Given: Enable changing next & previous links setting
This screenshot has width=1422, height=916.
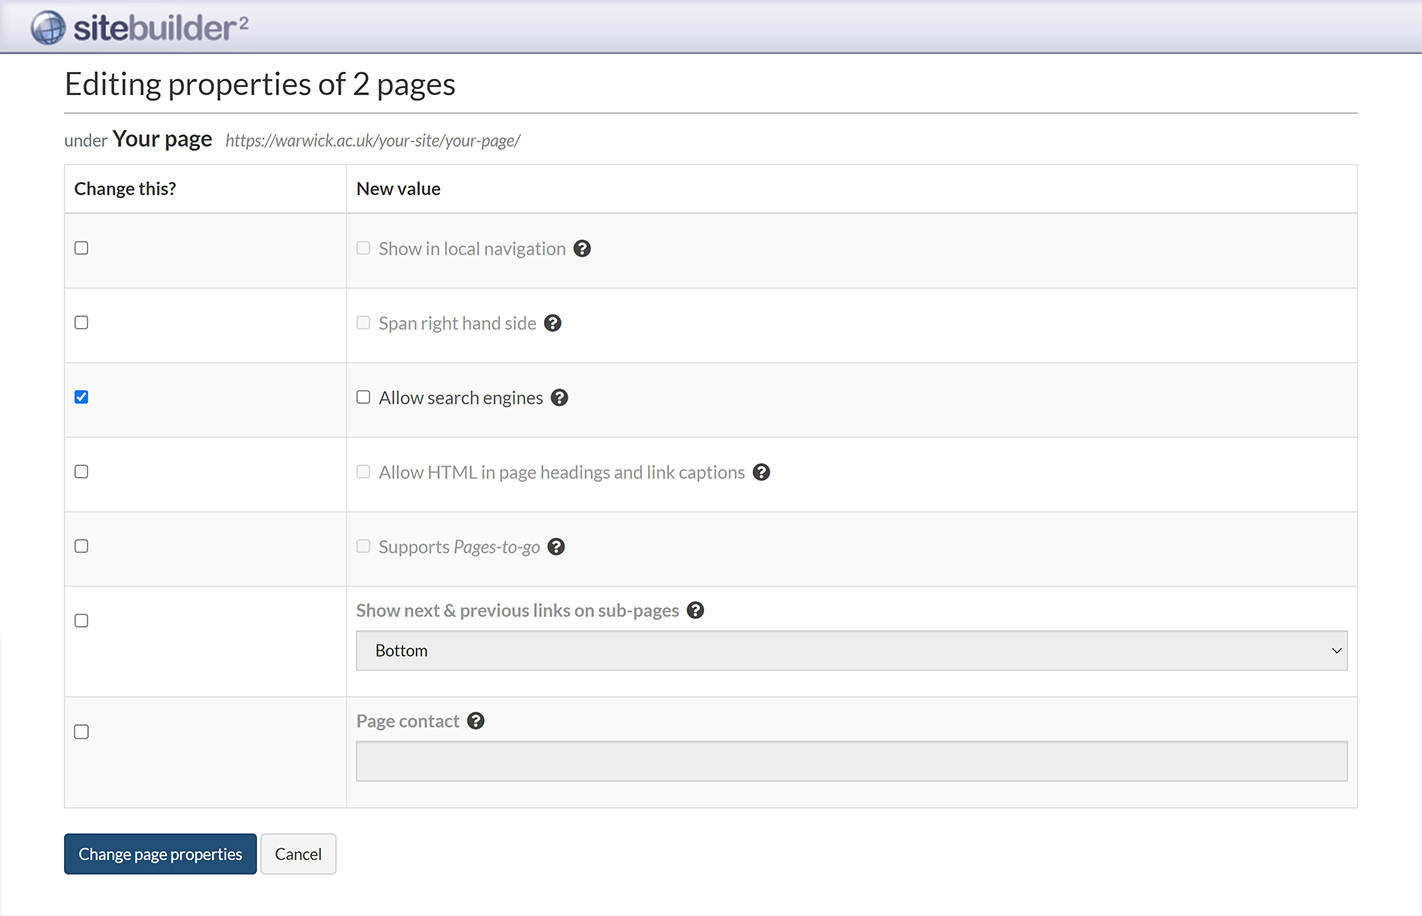Looking at the screenshot, I should [82, 621].
